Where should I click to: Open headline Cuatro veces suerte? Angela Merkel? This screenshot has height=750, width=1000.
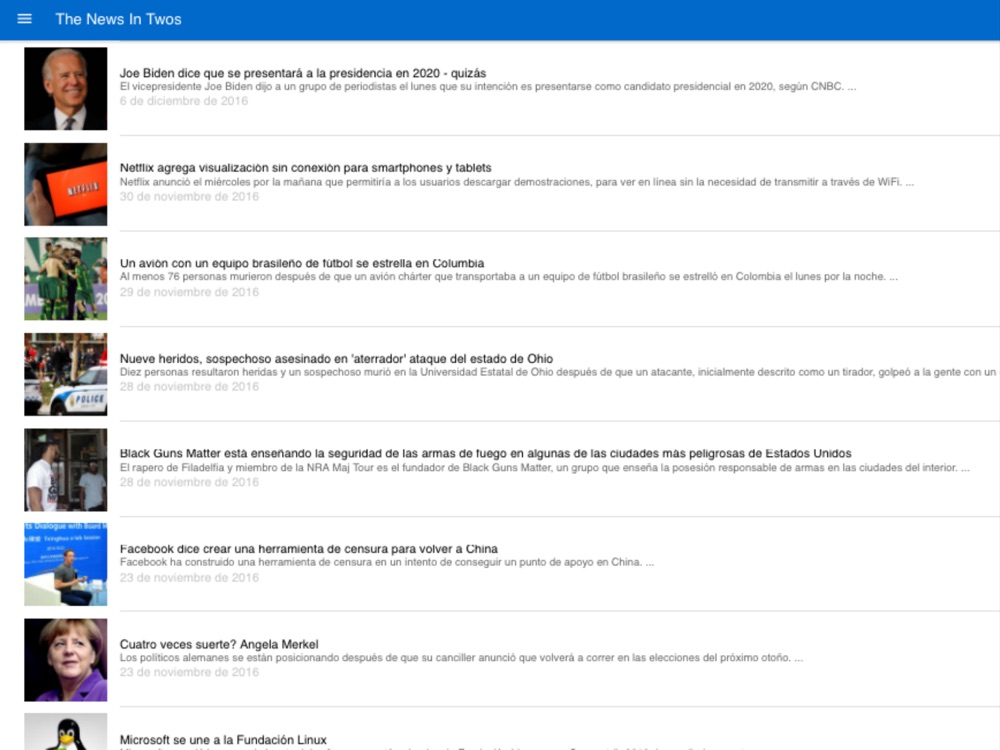pyautogui.click(x=219, y=644)
